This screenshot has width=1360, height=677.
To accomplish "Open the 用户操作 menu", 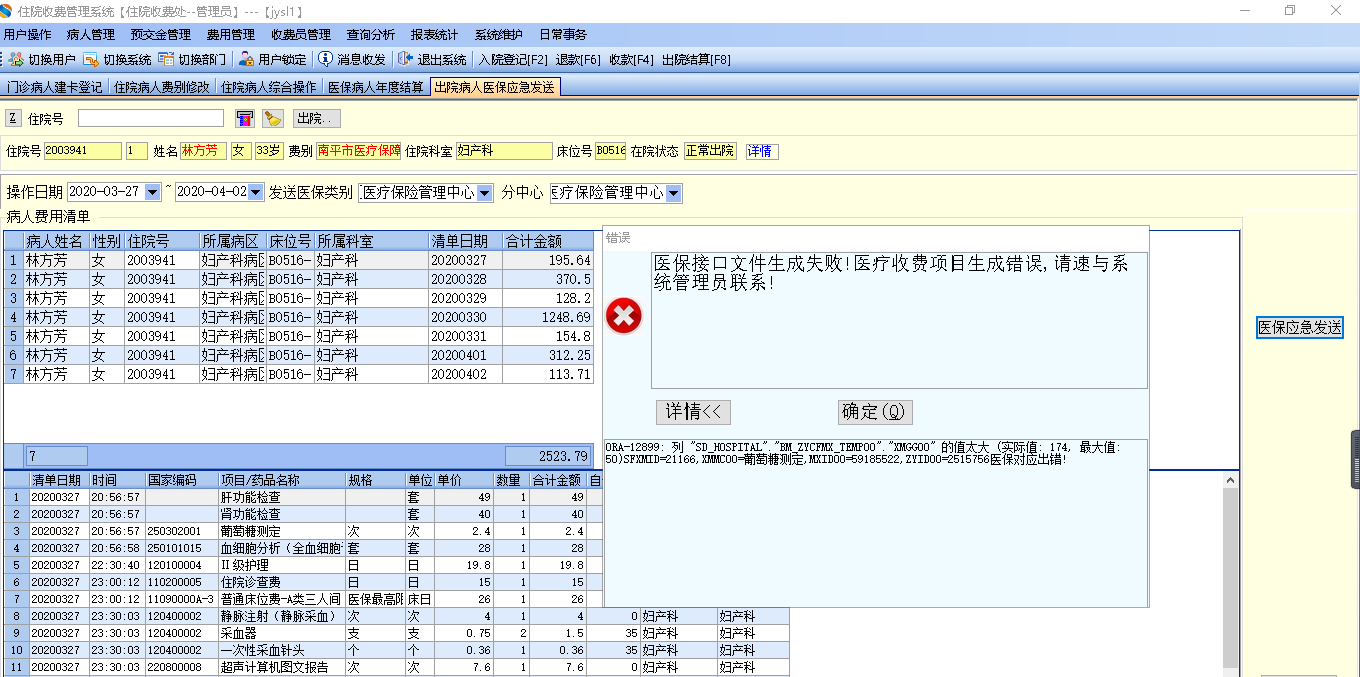I will pos(27,34).
